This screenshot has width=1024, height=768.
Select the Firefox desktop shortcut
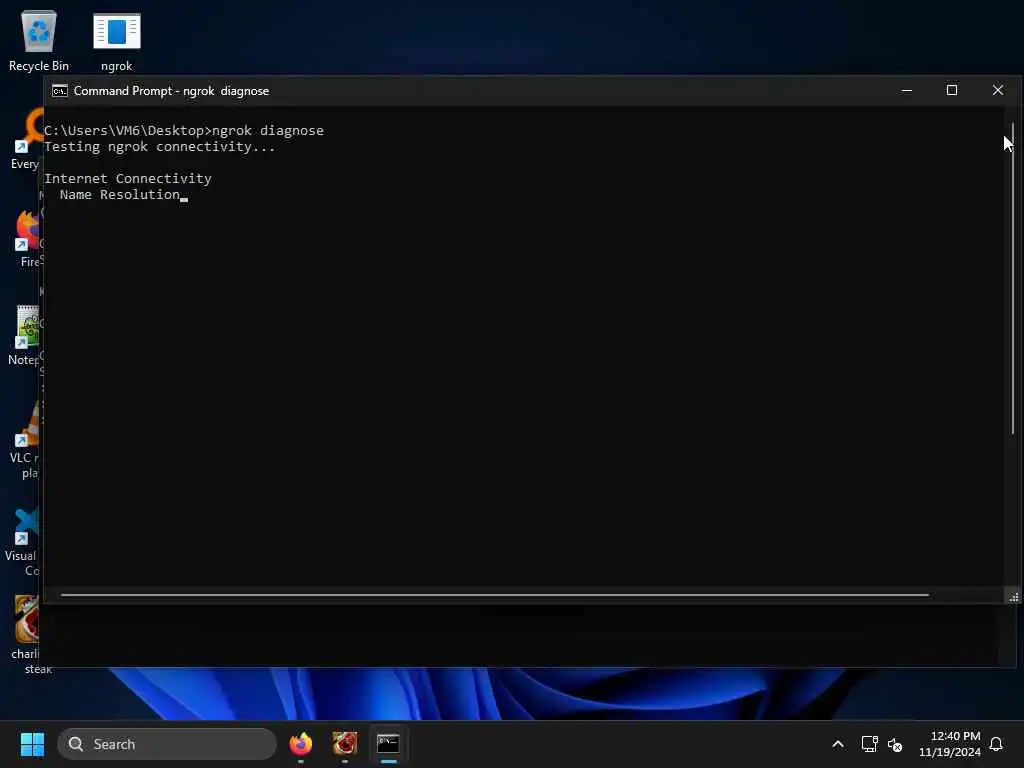pyautogui.click(x=26, y=238)
